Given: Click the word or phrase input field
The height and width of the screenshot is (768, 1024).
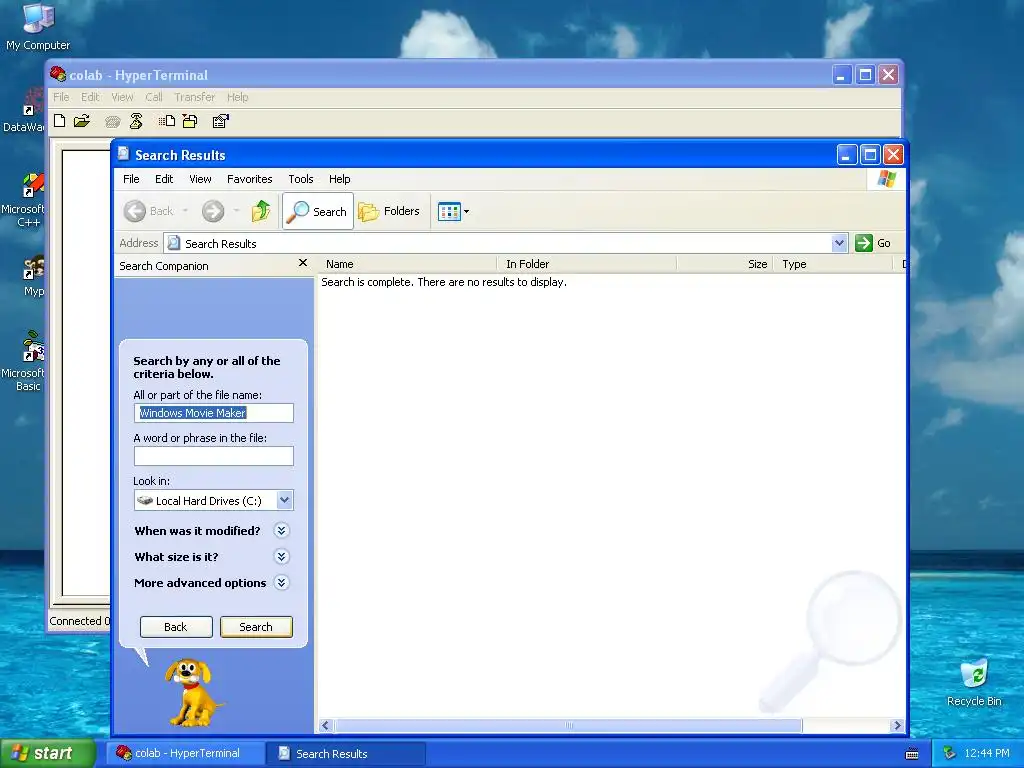Looking at the screenshot, I should click(x=214, y=456).
